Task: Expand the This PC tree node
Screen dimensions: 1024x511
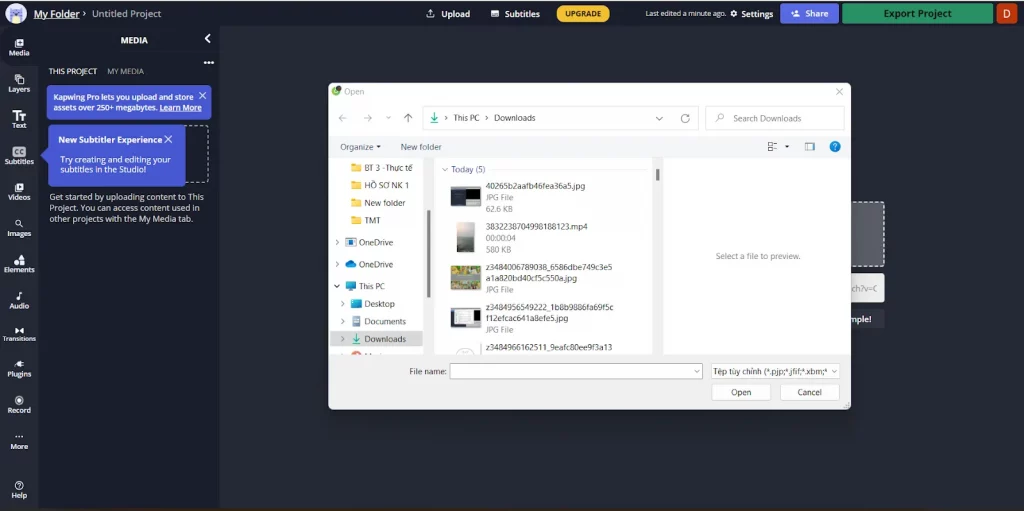Action: tap(336, 286)
